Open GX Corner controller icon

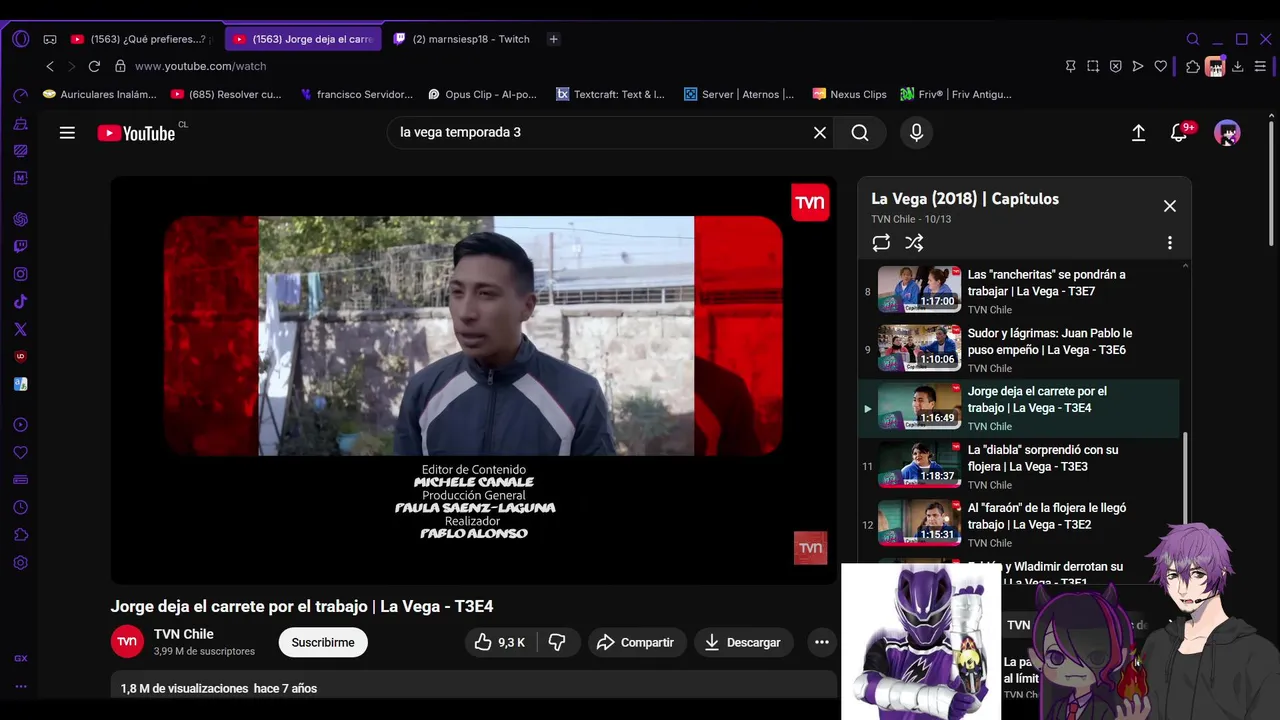50,39
